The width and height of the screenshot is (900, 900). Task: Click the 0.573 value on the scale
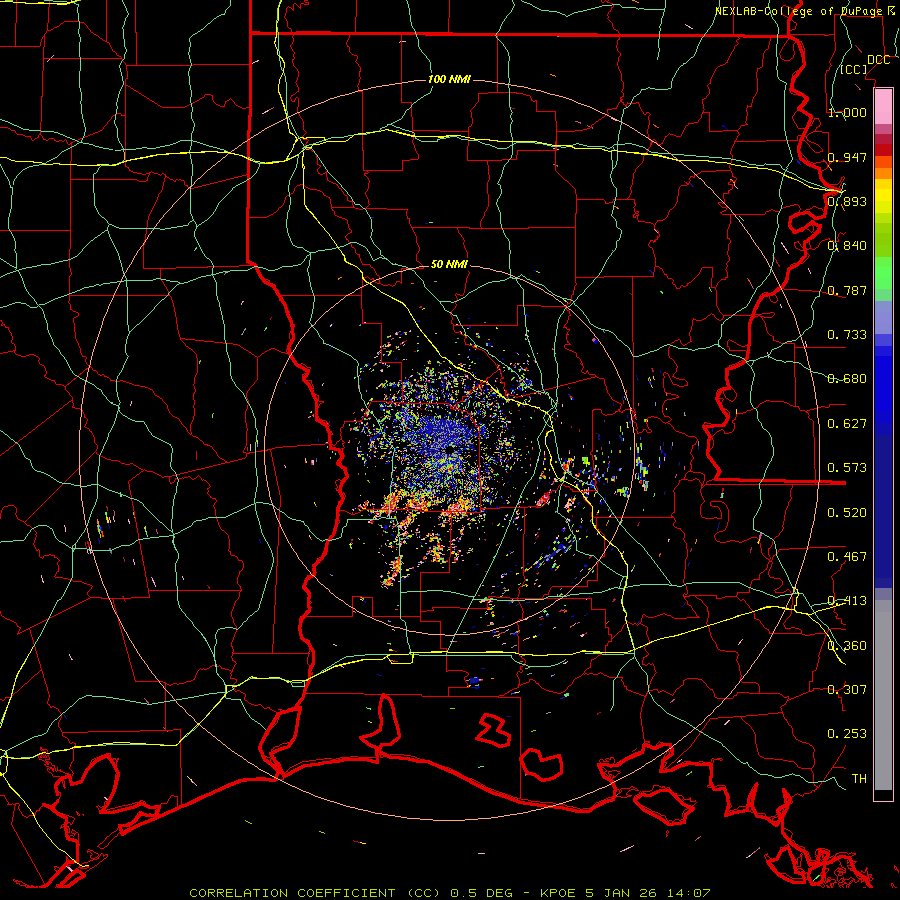point(847,468)
